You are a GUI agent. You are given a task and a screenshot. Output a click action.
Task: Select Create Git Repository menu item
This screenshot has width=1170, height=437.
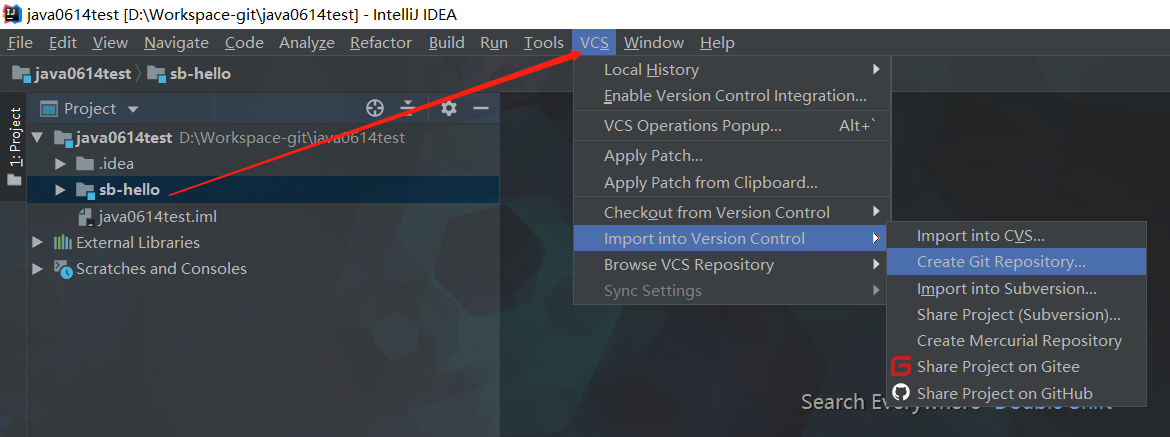[x=1000, y=262]
